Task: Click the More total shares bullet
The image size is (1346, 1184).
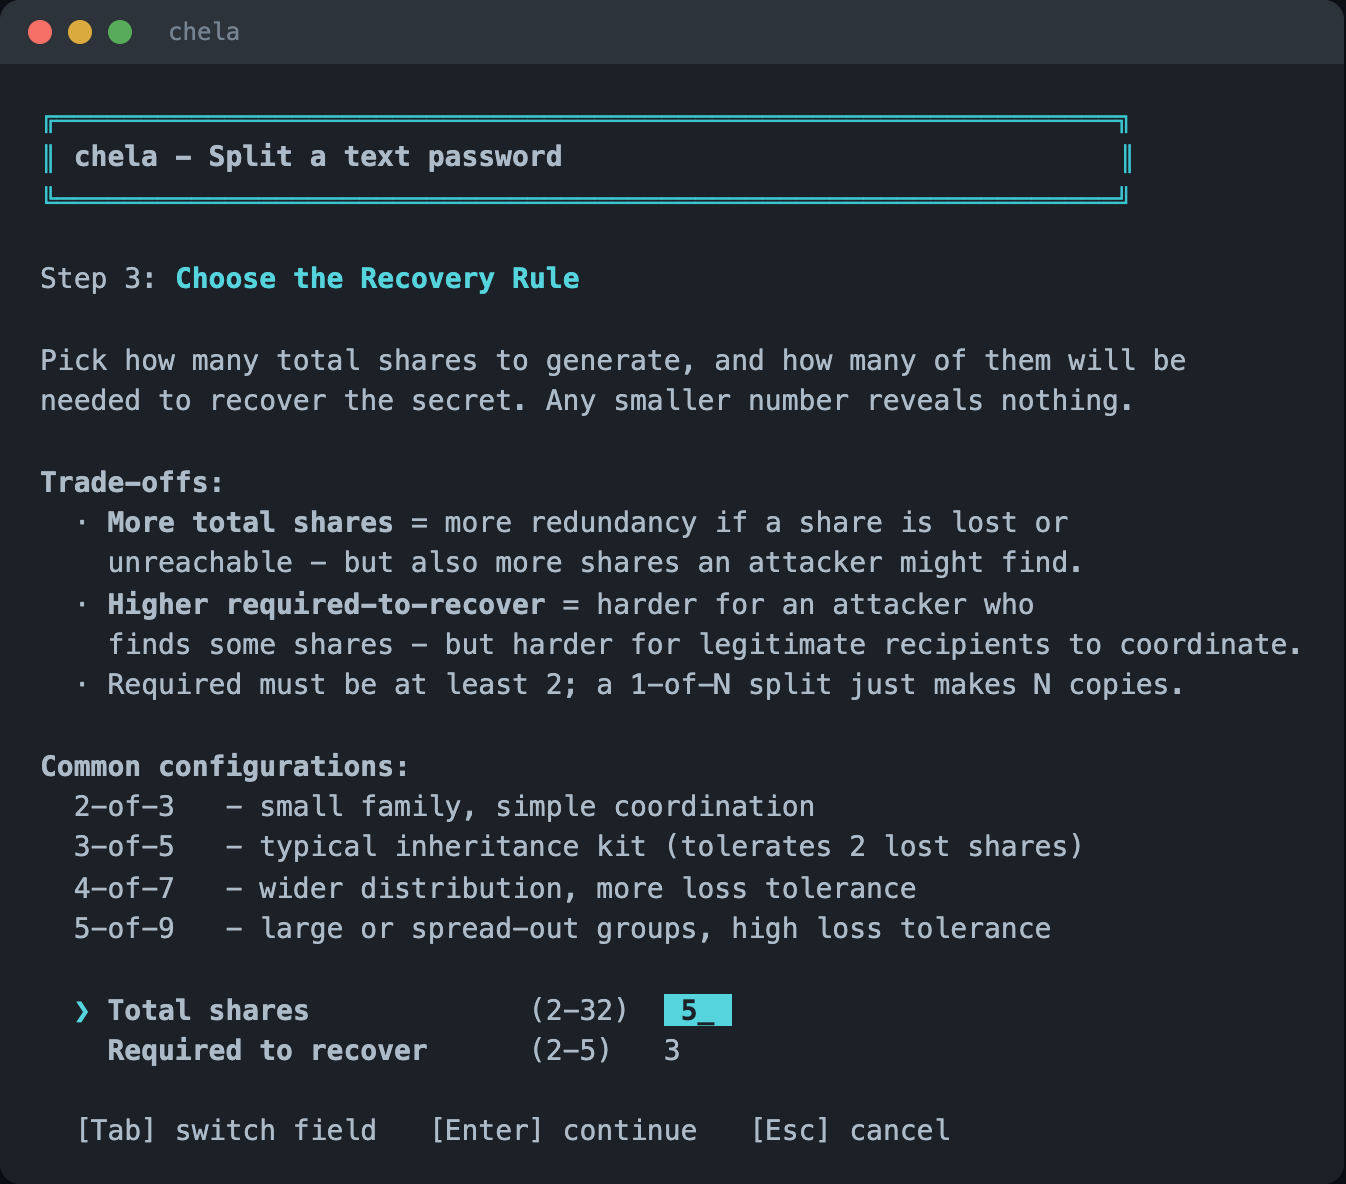Action: coord(580,542)
